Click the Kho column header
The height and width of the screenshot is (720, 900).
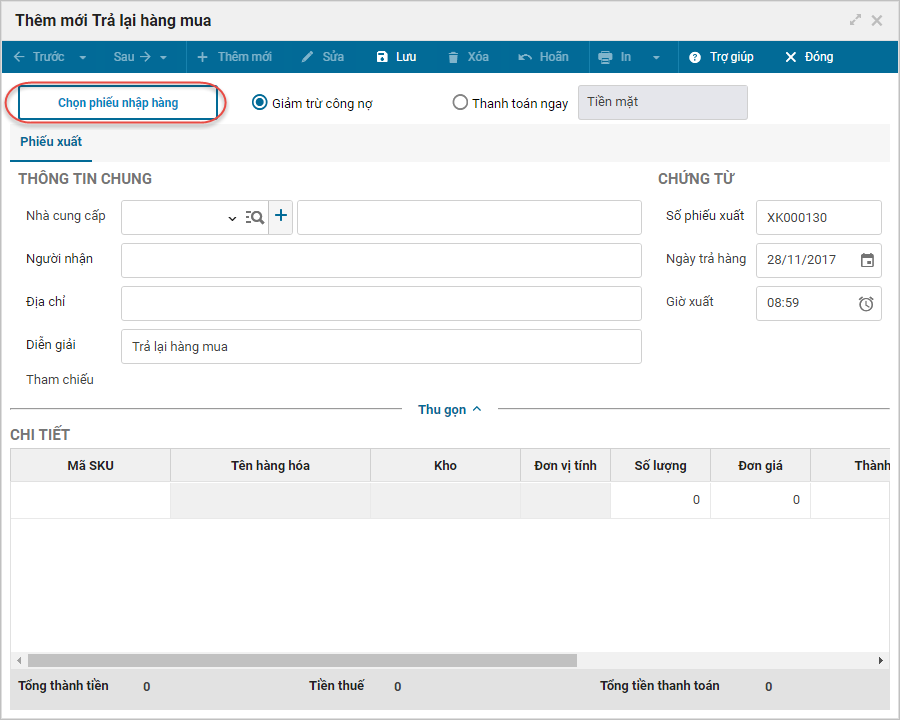point(445,465)
